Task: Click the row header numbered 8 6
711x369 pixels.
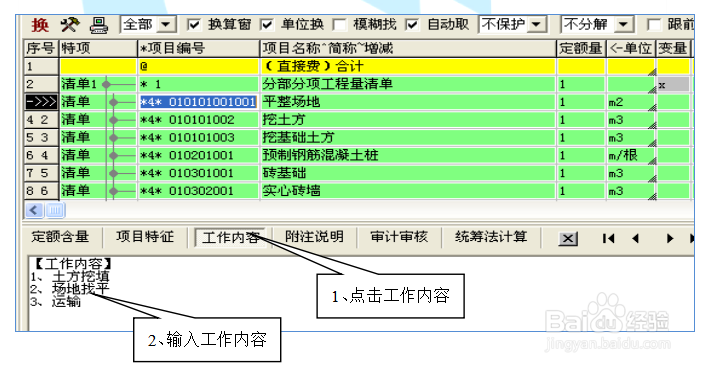Action: pyautogui.click(x=41, y=190)
